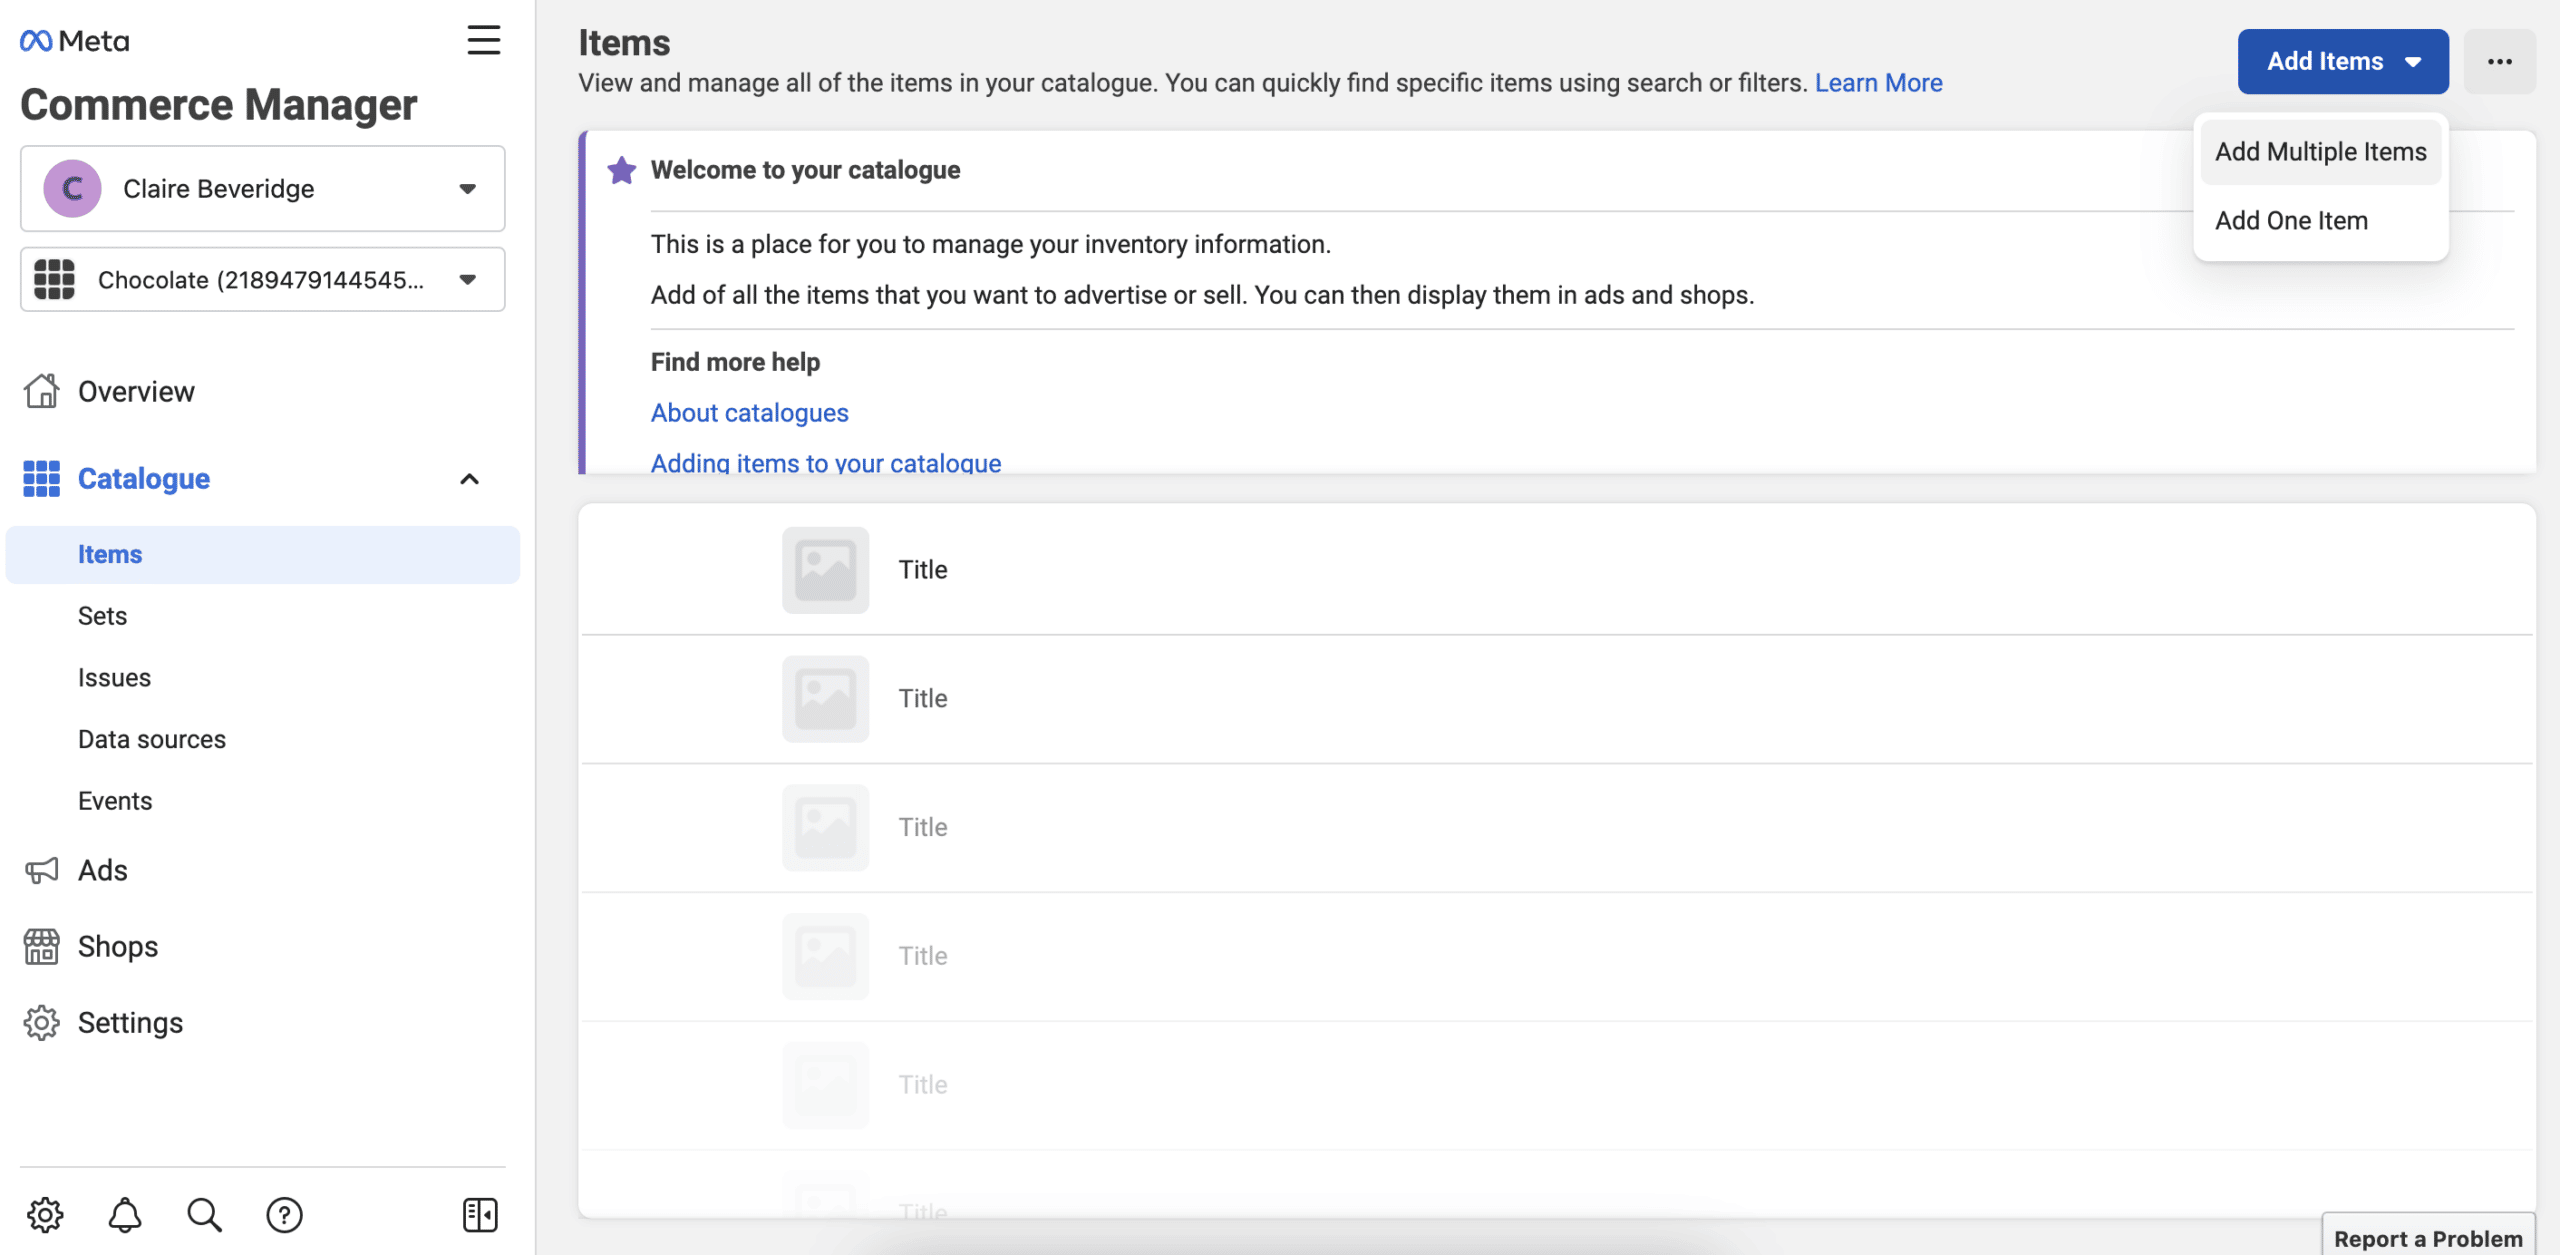Open the bottom-left settings gear icon

coord(45,1215)
